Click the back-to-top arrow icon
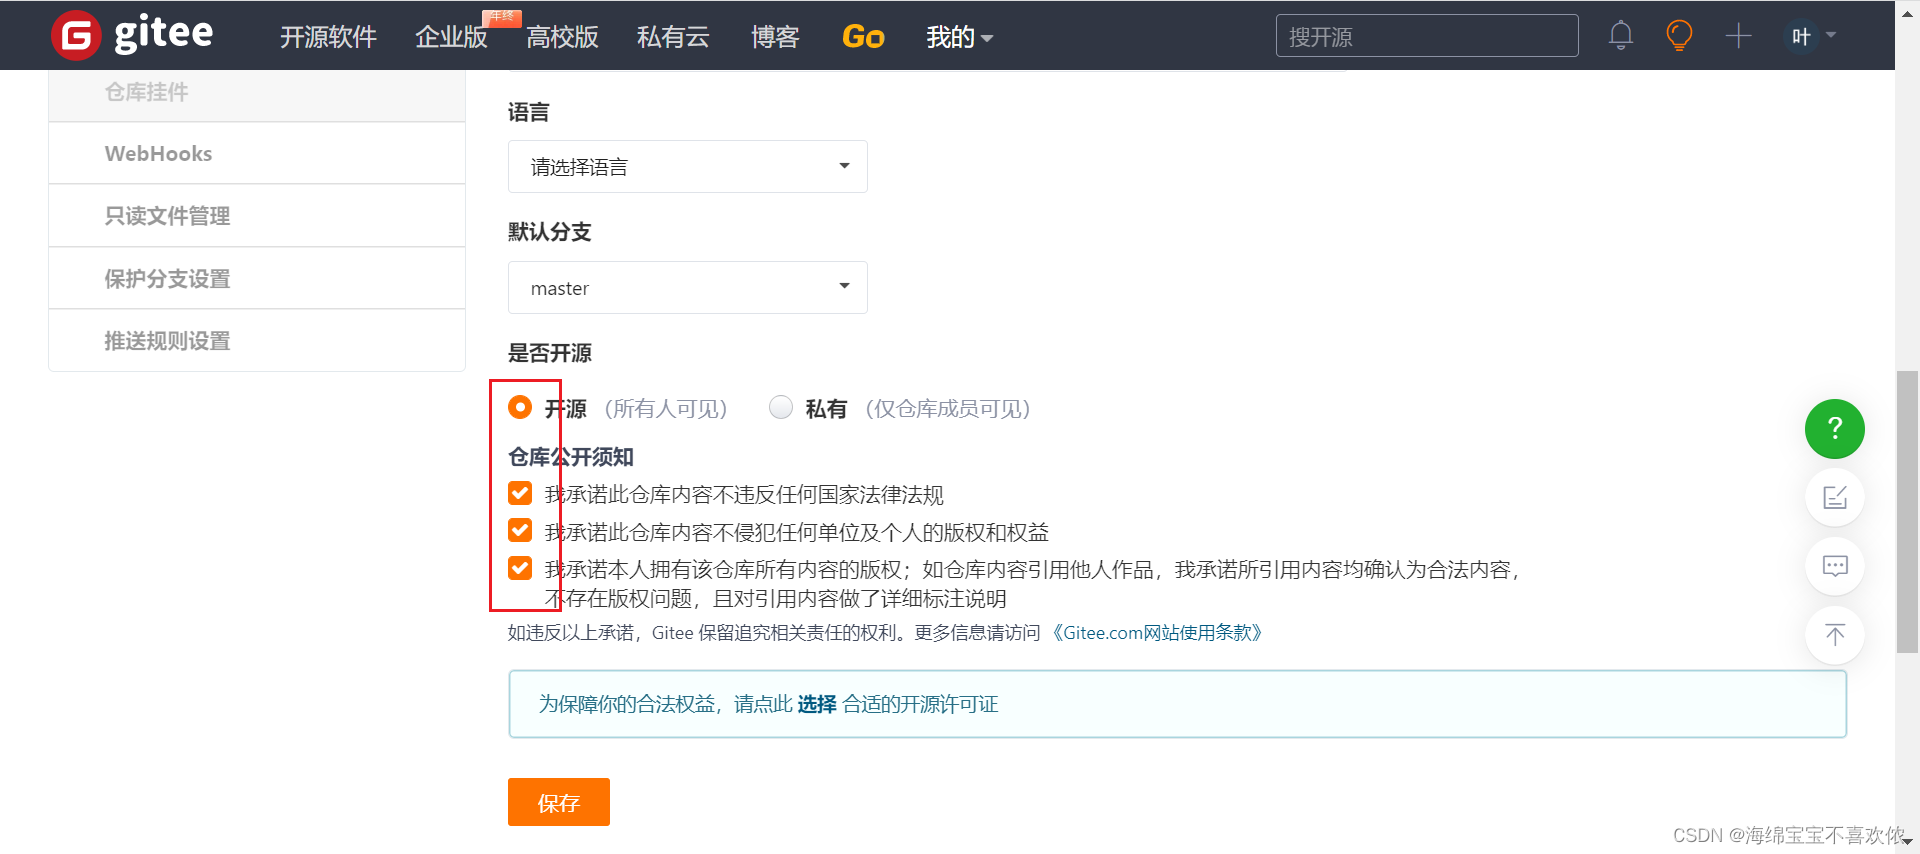 [1835, 635]
